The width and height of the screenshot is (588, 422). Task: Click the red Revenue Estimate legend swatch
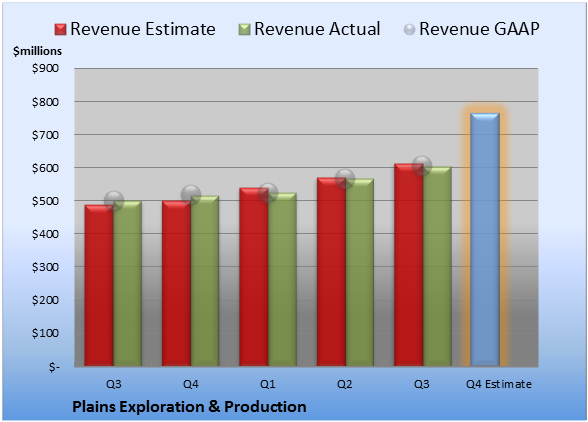(60, 30)
